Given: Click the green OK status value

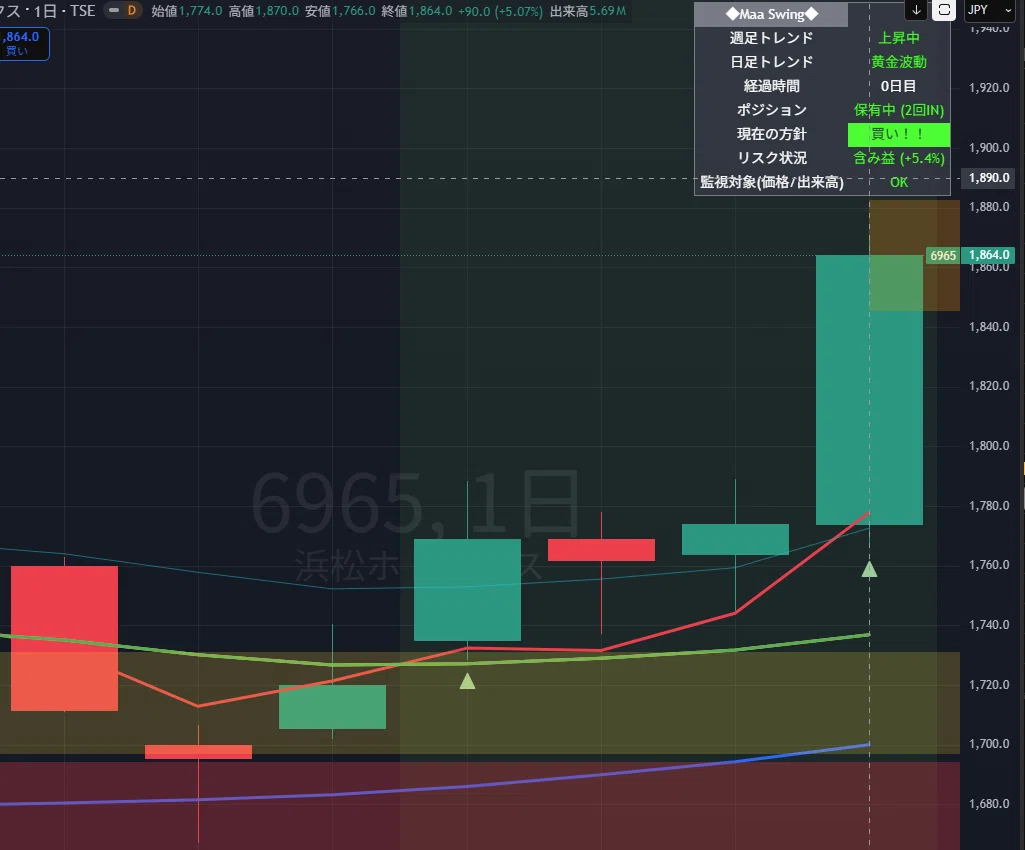Looking at the screenshot, I should (x=899, y=182).
